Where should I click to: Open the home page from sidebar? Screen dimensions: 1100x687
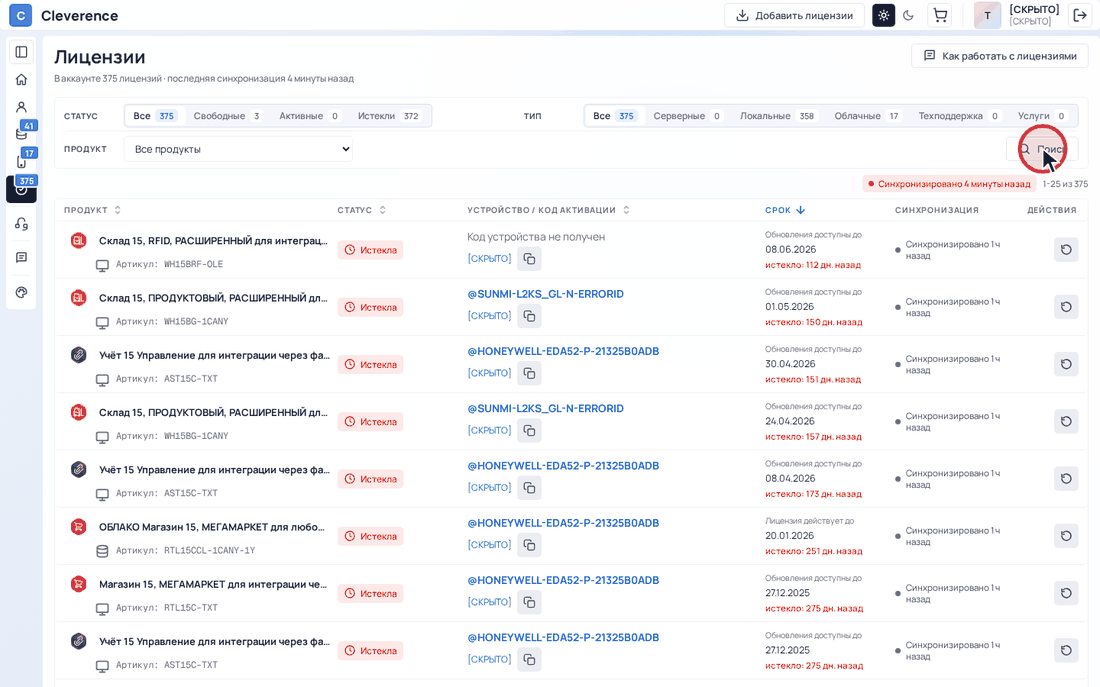click(x=21, y=79)
